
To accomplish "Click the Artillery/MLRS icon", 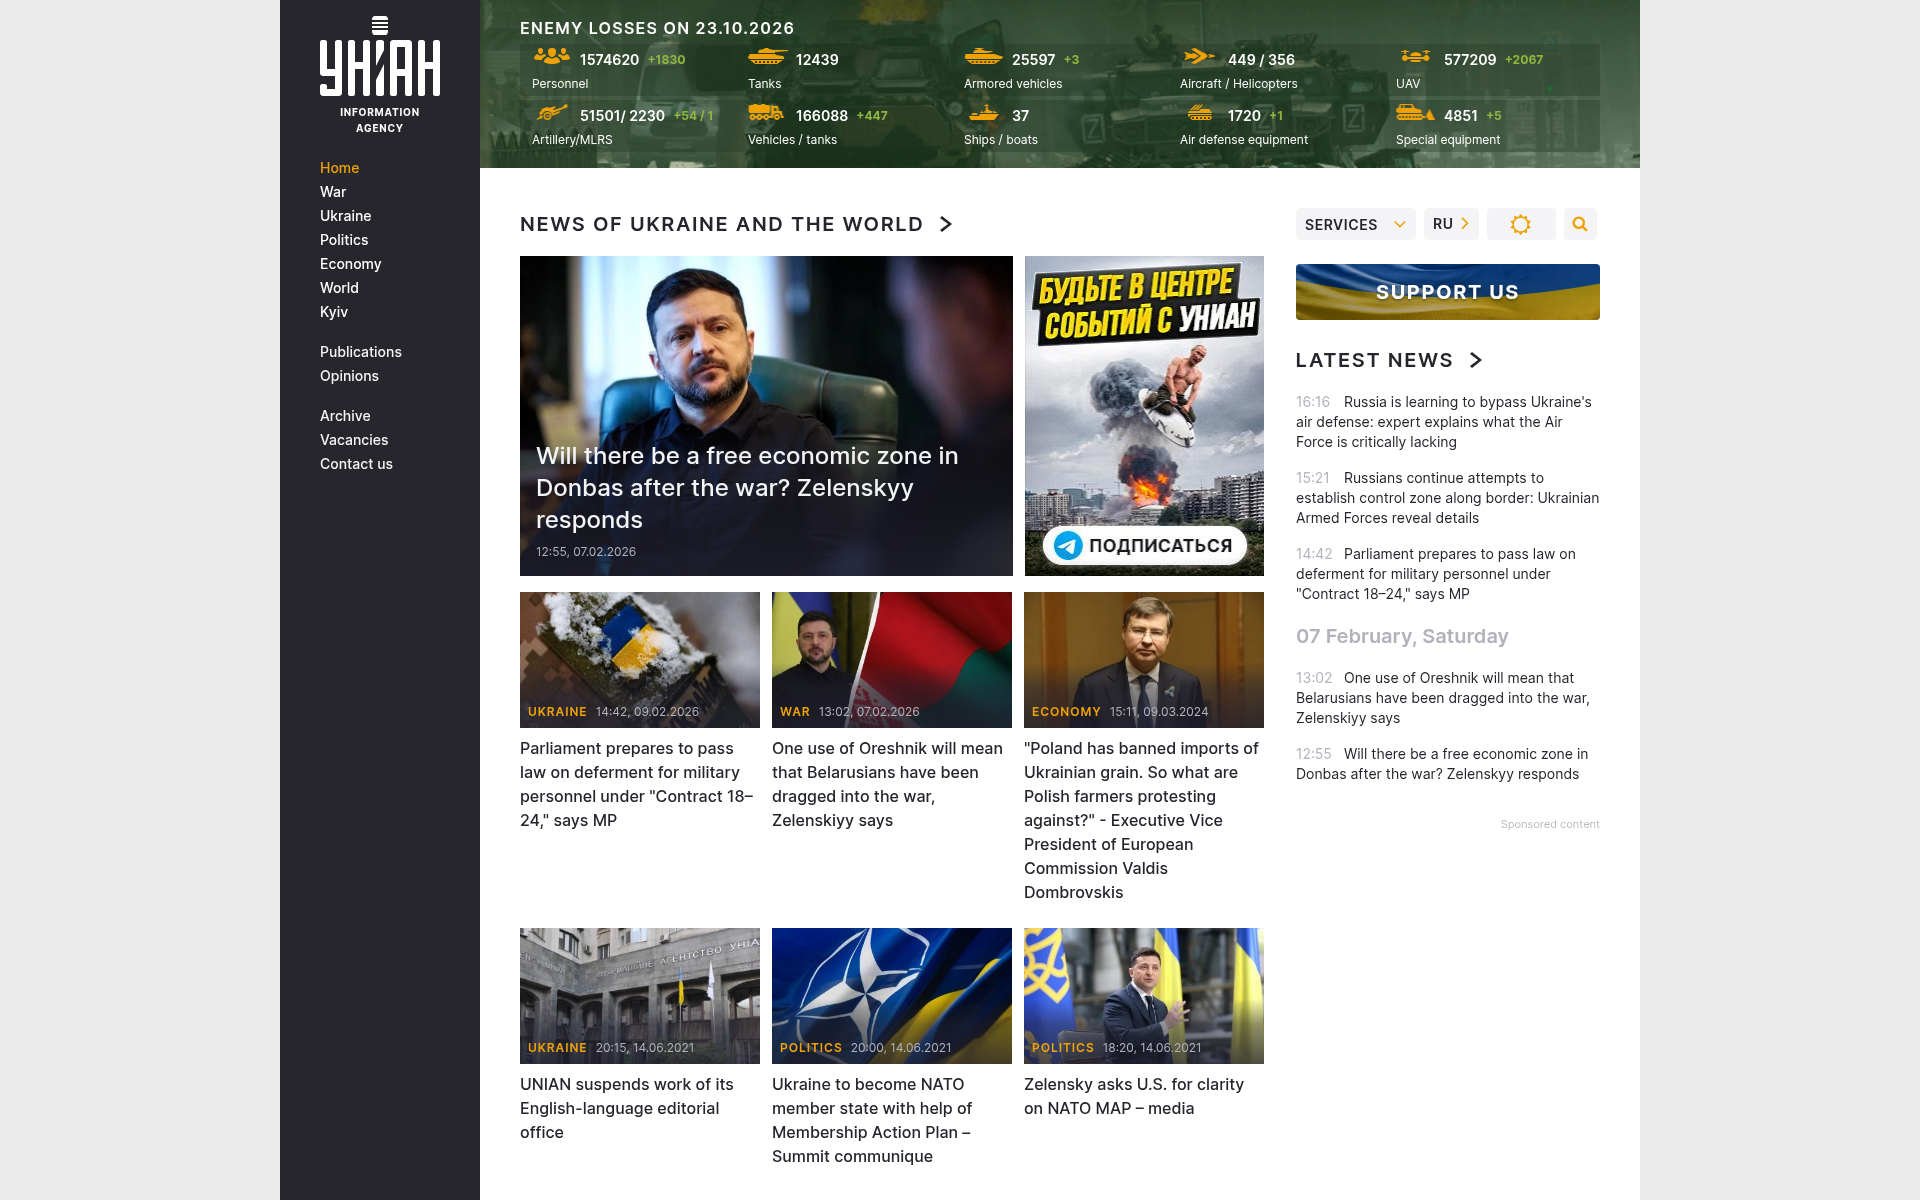I will coord(551,113).
